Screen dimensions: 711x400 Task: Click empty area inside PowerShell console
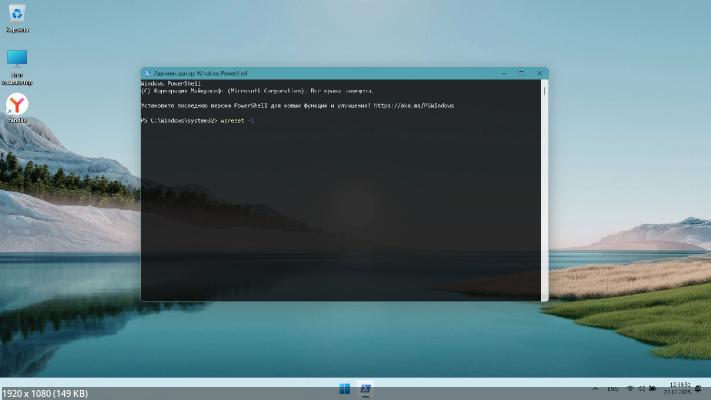click(340, 220)
